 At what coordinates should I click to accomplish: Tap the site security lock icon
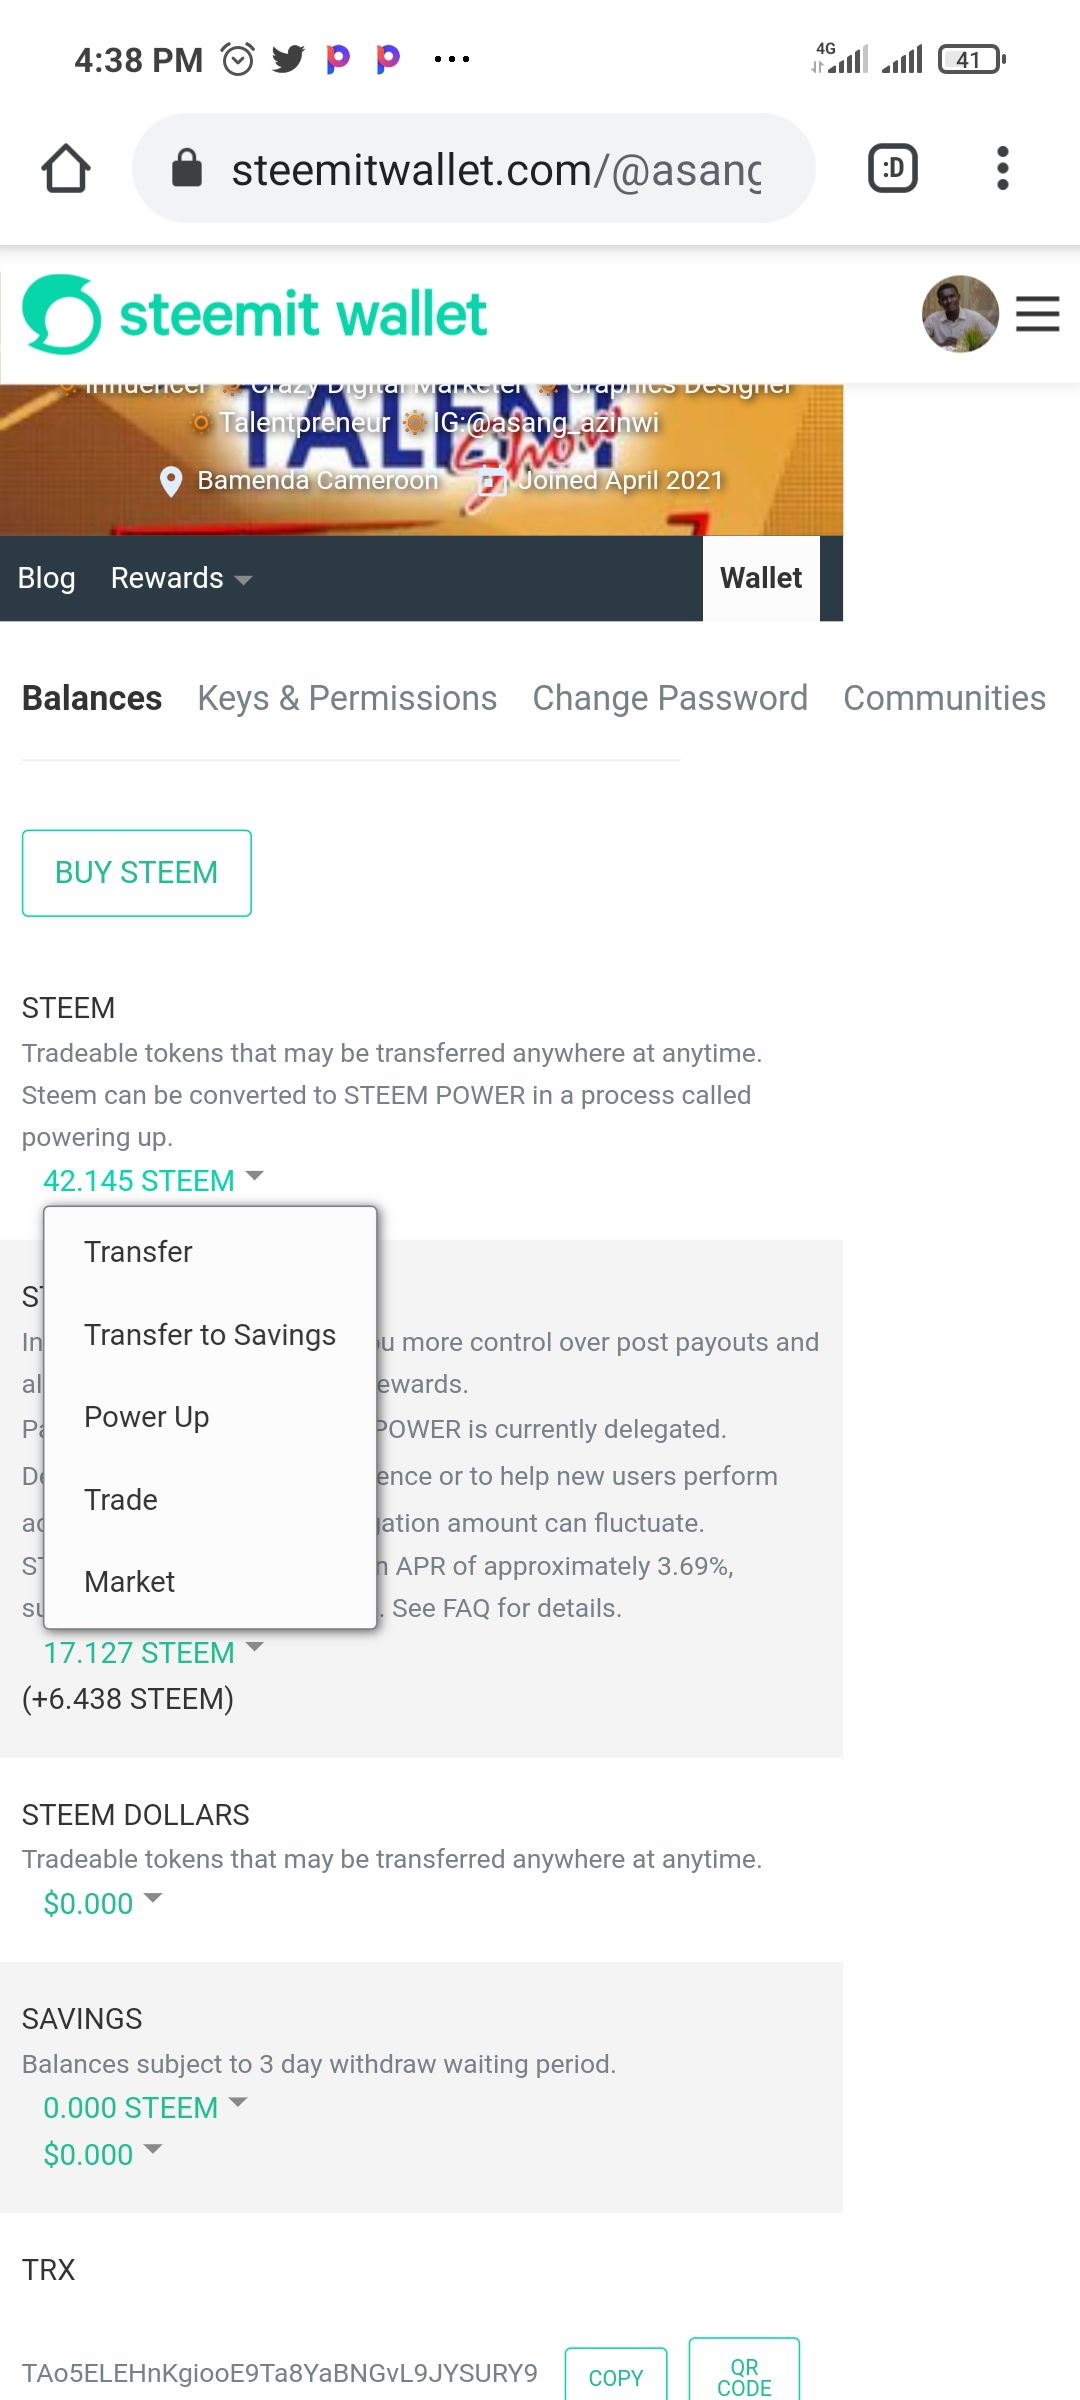point(187,168)
